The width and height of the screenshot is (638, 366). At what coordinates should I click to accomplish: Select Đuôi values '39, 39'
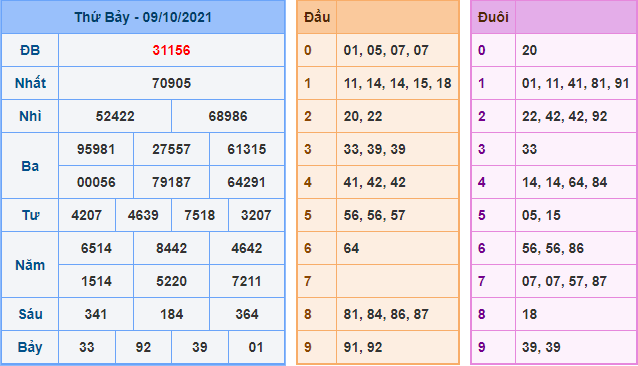tap(541, 347)
